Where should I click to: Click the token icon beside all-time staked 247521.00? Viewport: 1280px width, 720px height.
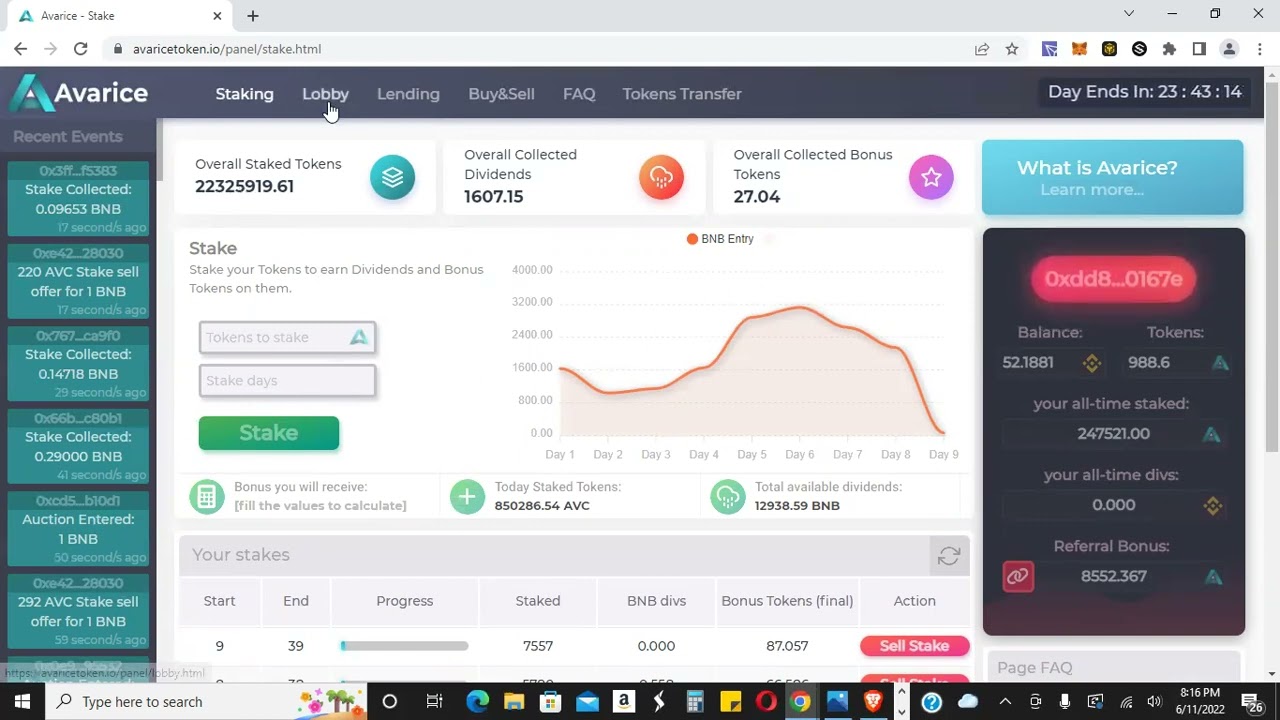point(1211,434)
